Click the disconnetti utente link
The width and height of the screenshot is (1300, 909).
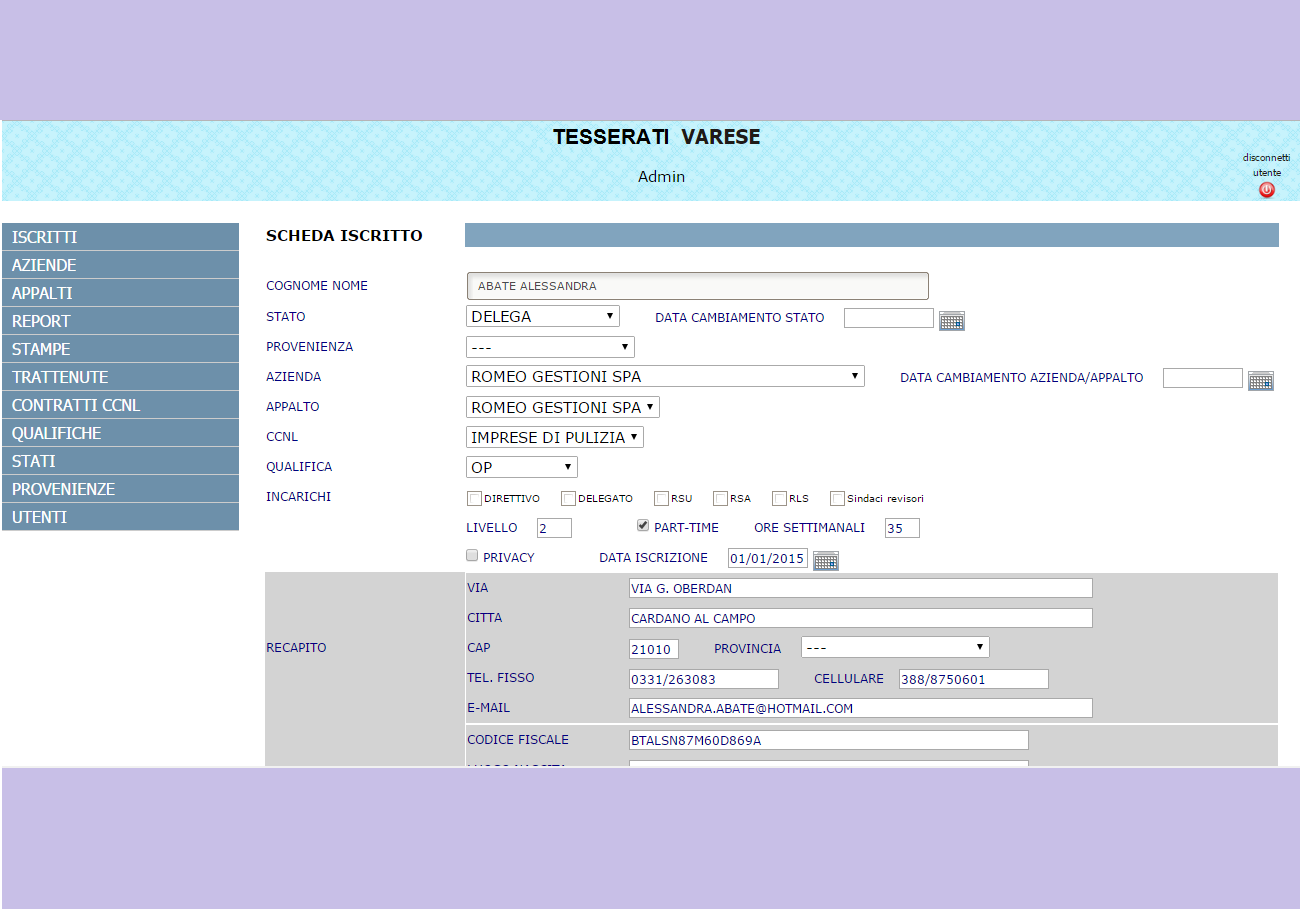tap(1266, 165)
